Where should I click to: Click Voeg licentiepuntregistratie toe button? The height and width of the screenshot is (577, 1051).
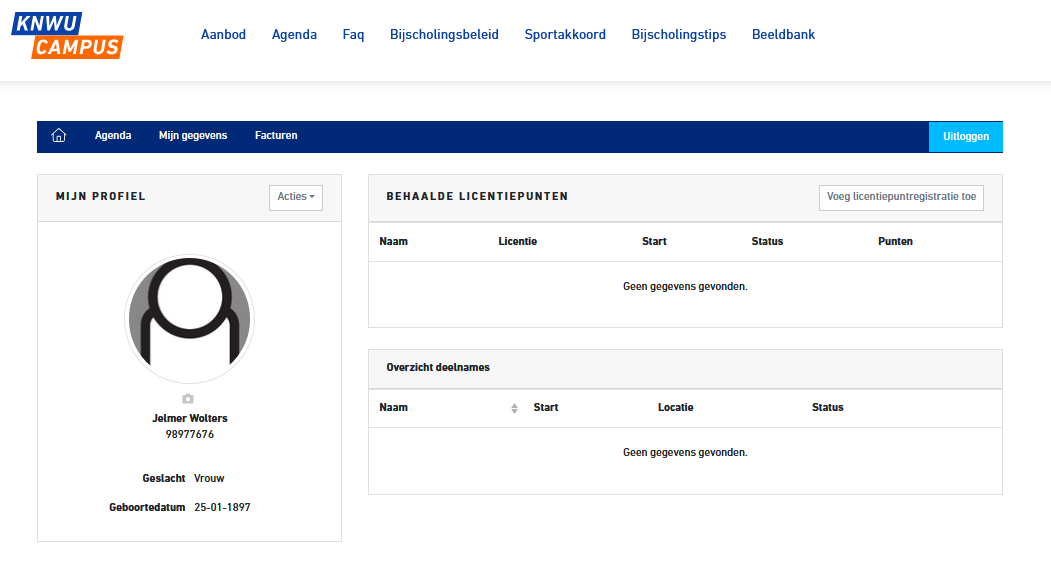901,197
